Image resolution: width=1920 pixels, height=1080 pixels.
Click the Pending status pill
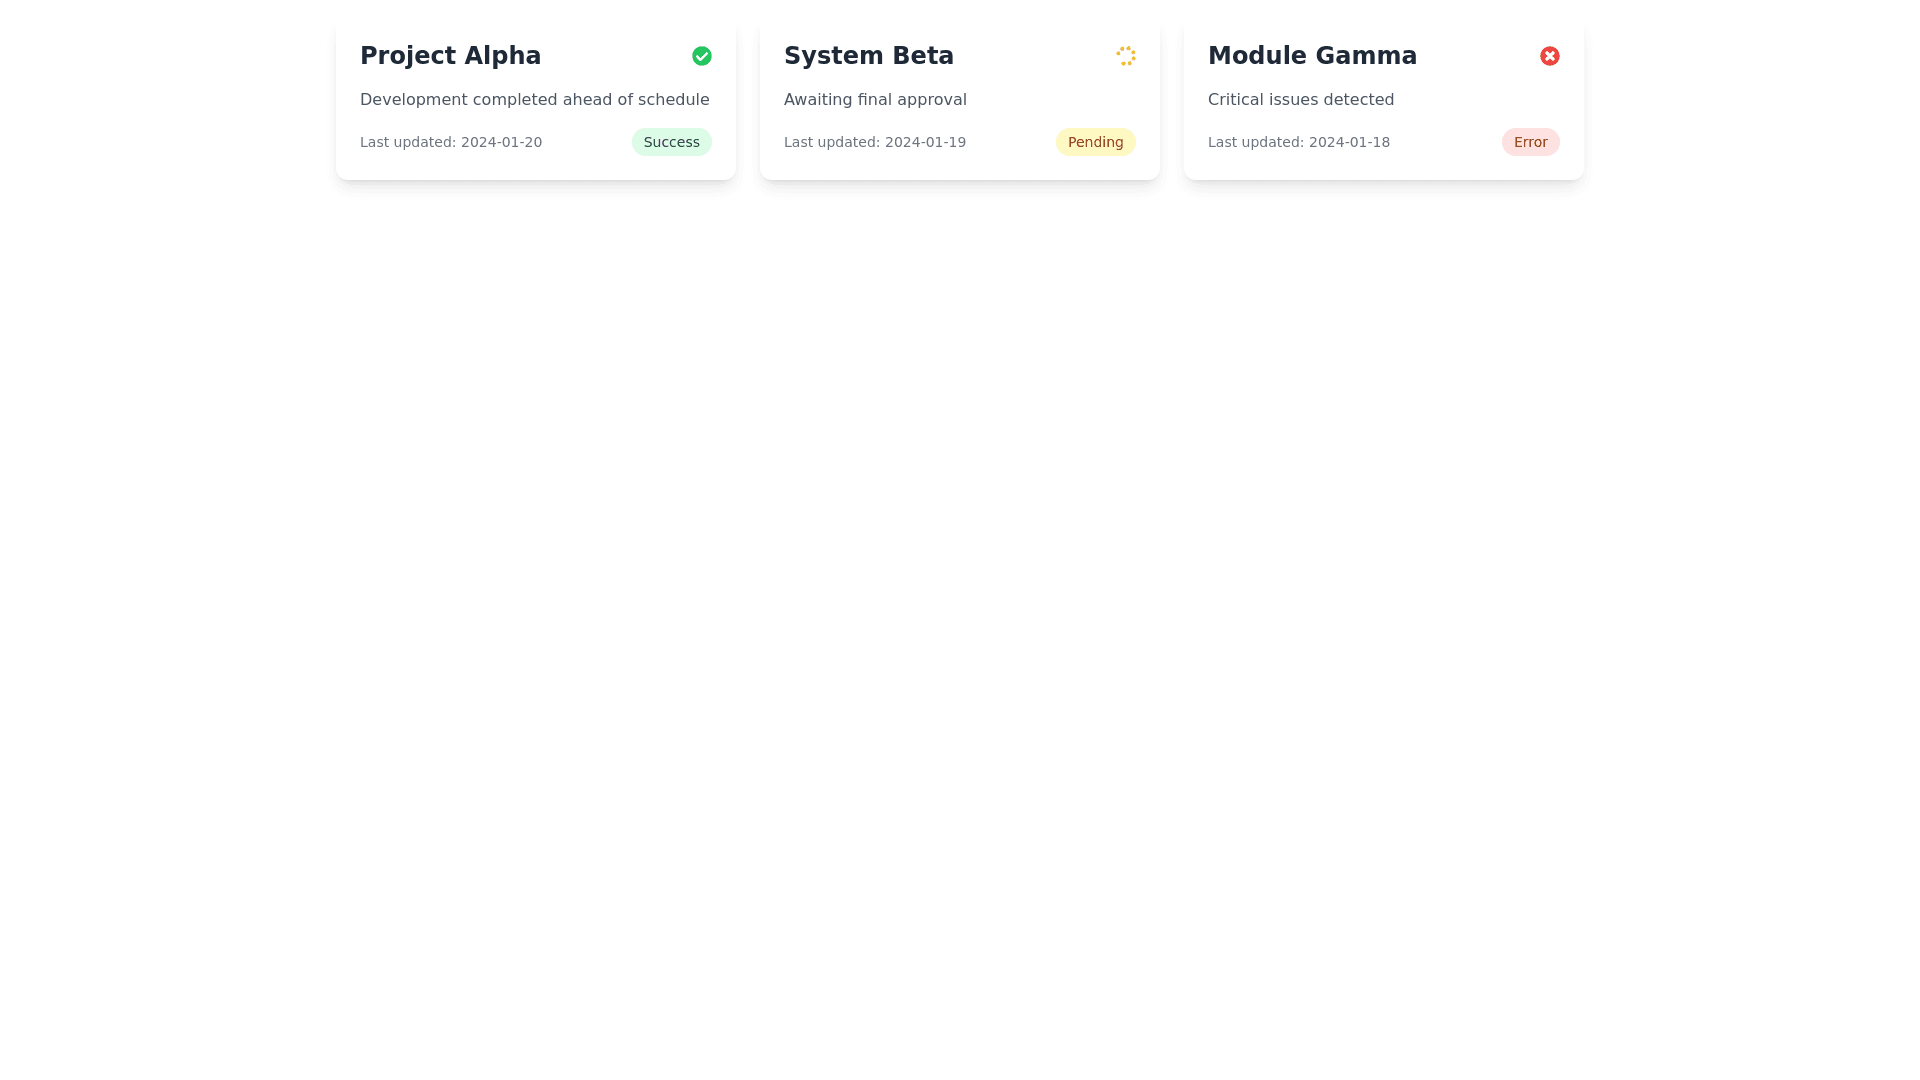1095,141
